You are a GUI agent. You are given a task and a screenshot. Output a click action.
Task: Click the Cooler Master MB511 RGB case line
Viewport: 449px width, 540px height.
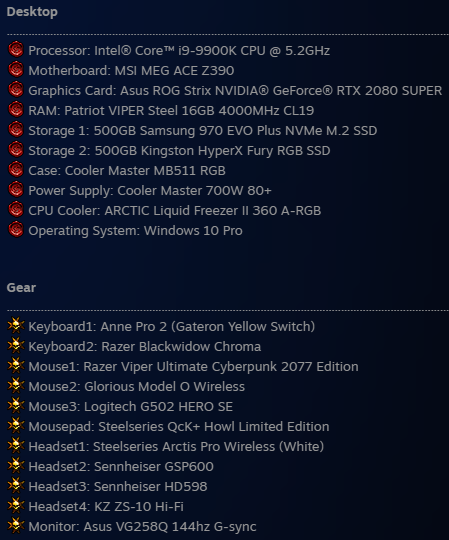tap(127, 170)
